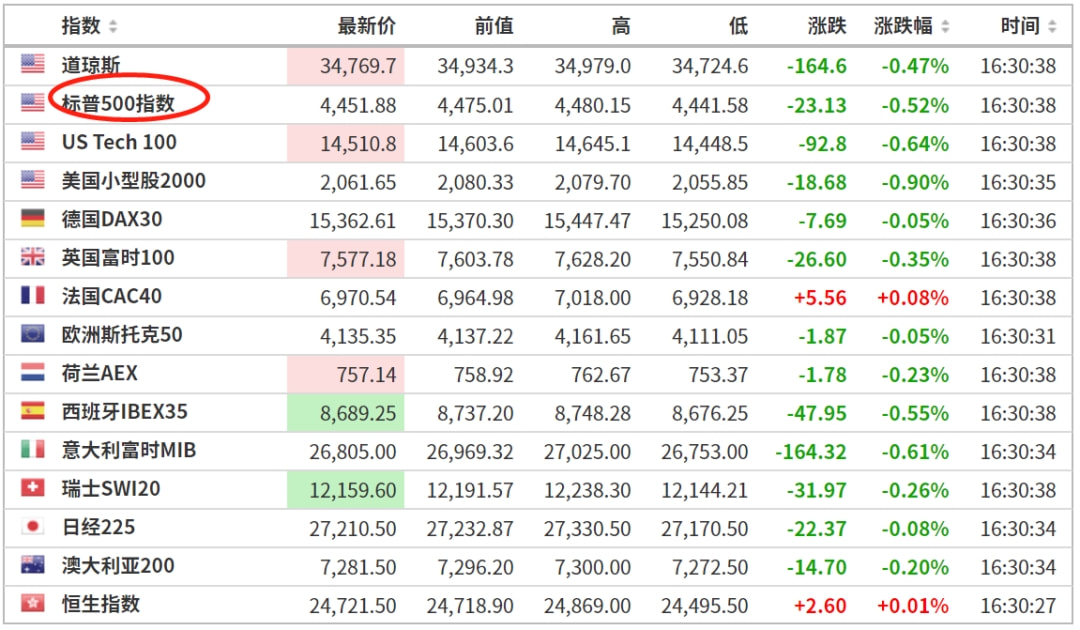This screenshot has width=1080, height=630.
Task: Select the highlighted price 14,510.8
Action: pyautogui.click(x=358, y=143)
